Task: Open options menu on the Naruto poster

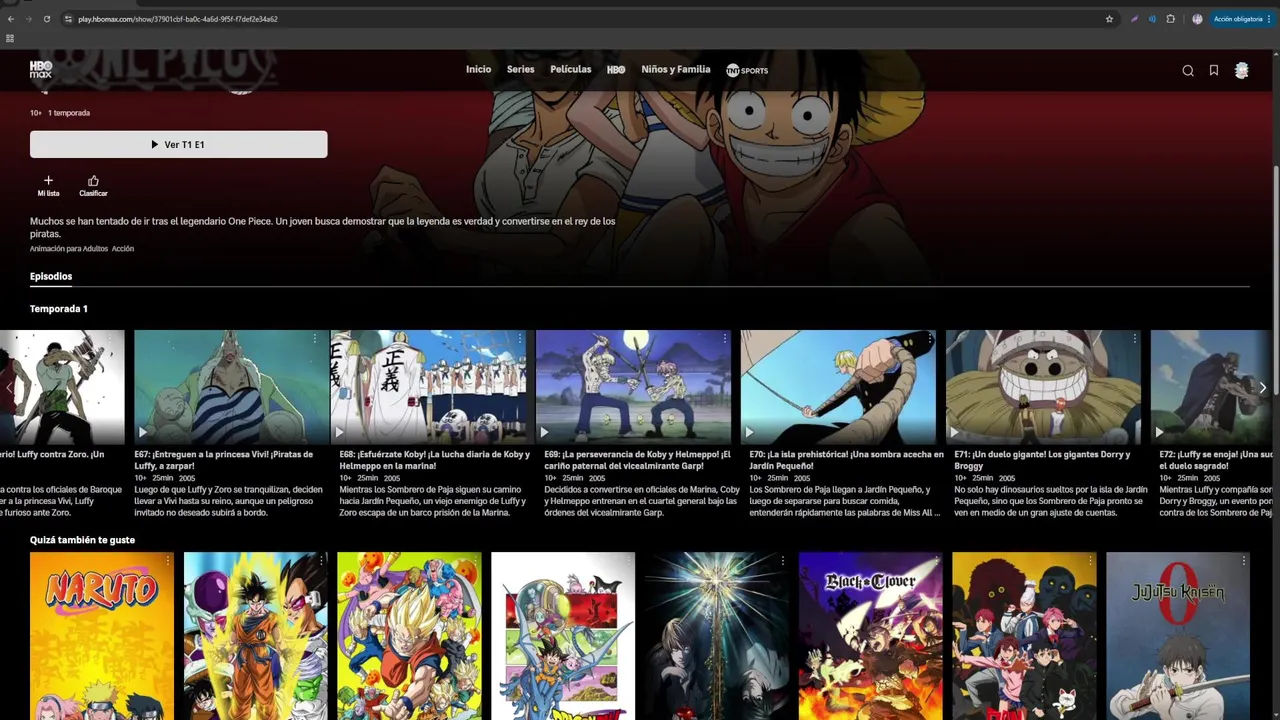Action: coord(167,561)
